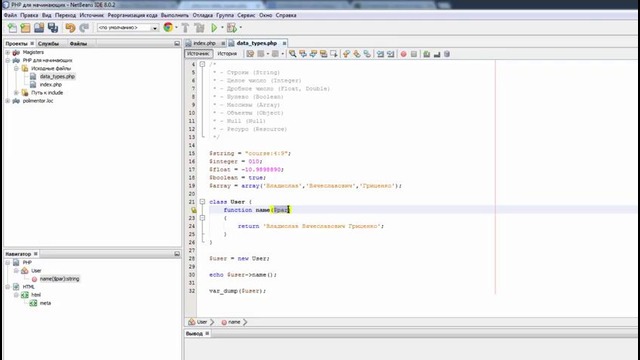Open the Файл menu

click(x=10, y=15)
